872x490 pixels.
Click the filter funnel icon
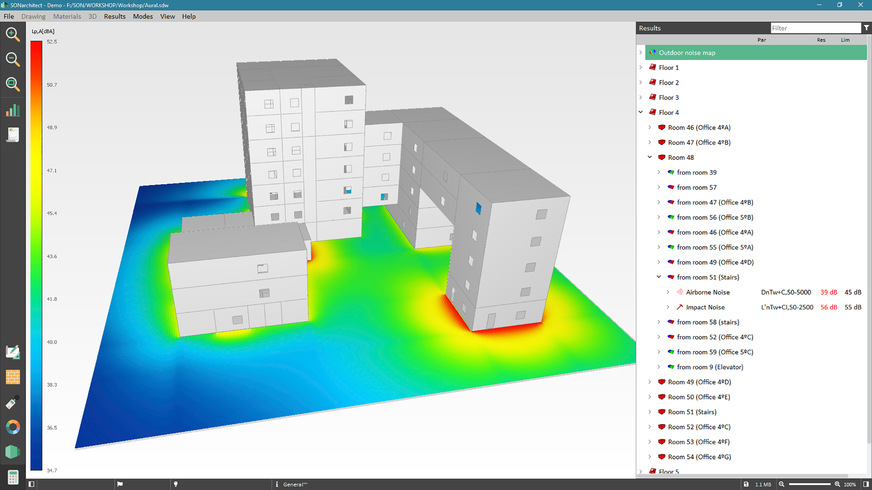pyautogui.click(x=866, y=28)
